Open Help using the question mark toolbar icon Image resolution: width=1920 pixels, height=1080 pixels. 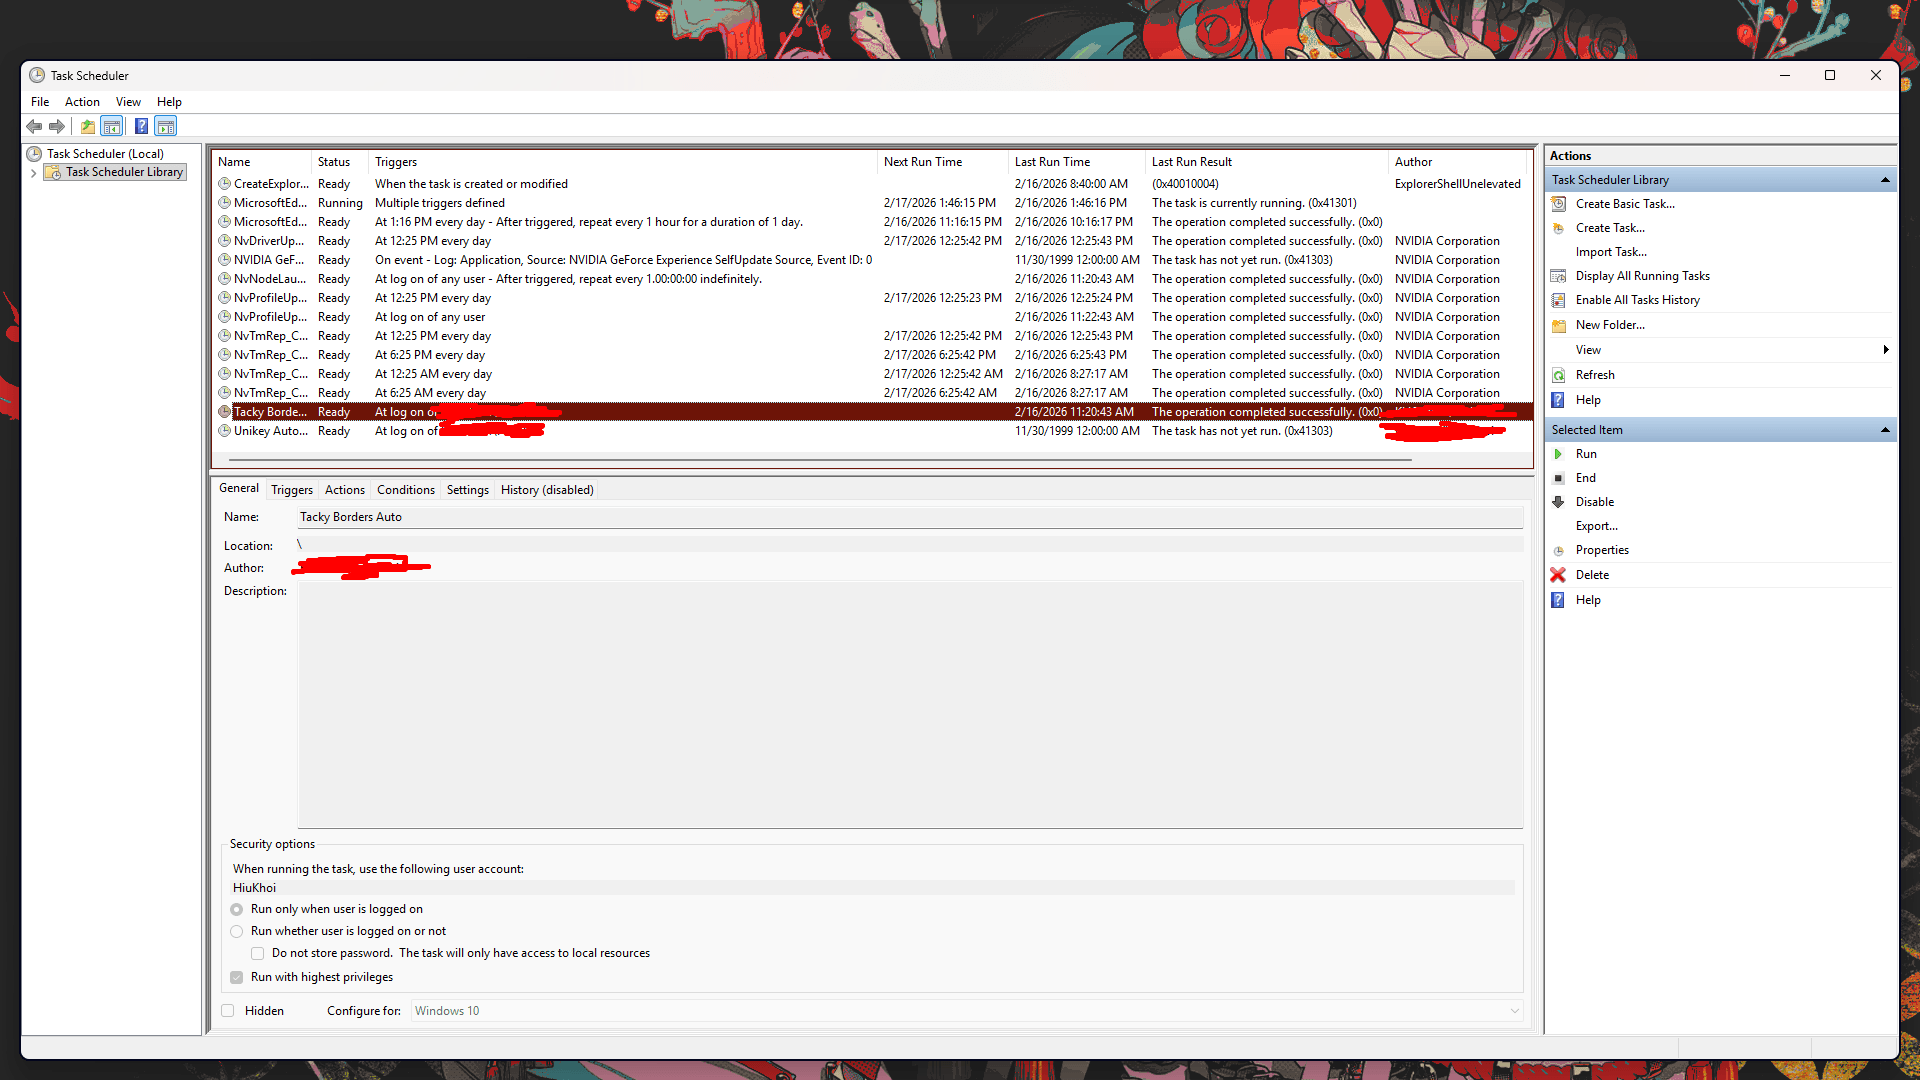141,126
